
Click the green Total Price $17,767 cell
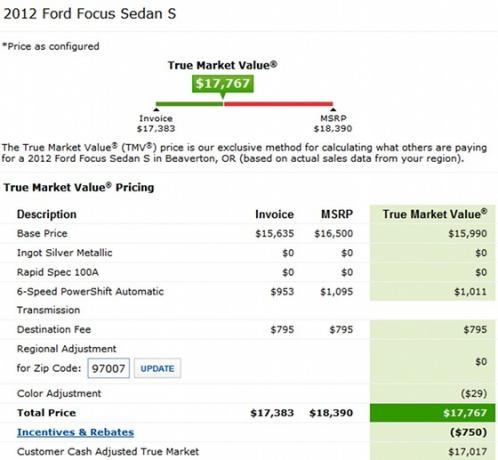click(x=433, y=413)
